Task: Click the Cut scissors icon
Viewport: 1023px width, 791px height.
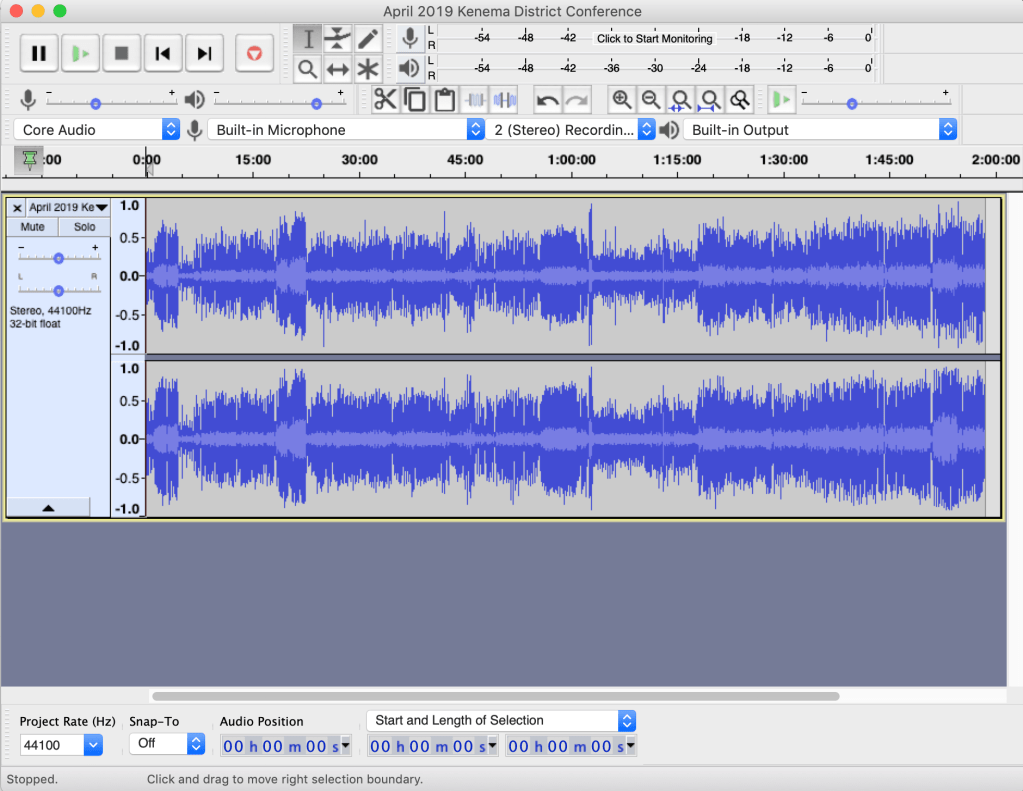Action: (385, 100)
